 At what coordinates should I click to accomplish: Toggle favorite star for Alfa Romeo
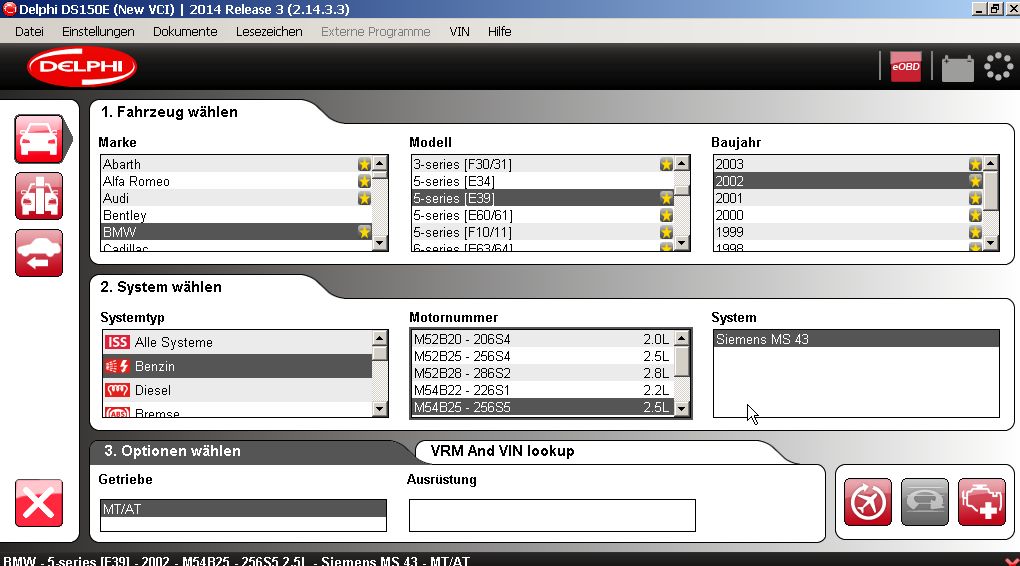pos(364,182)
